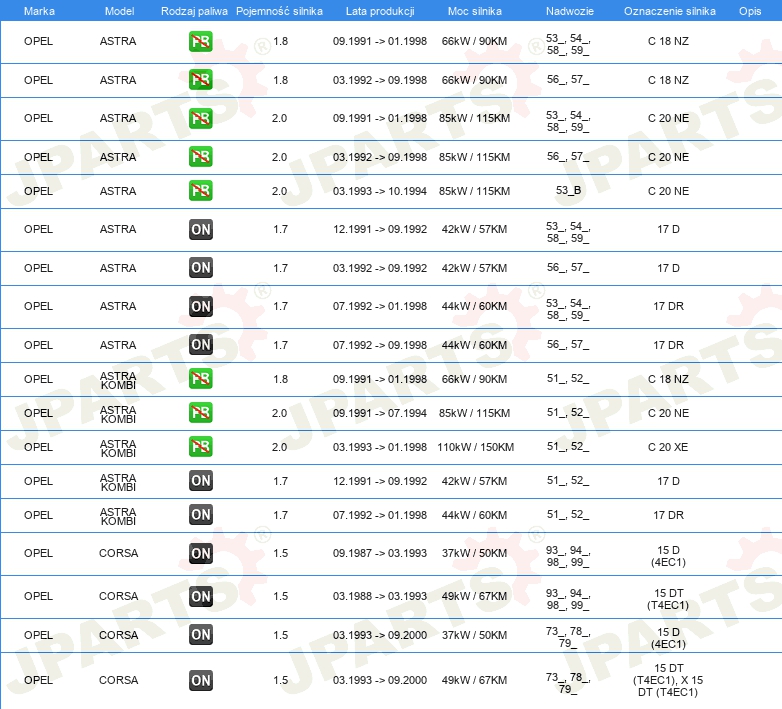Select the date range 03.1992 -> 09.1992
The image size is (782, 709).
point(380,268)
